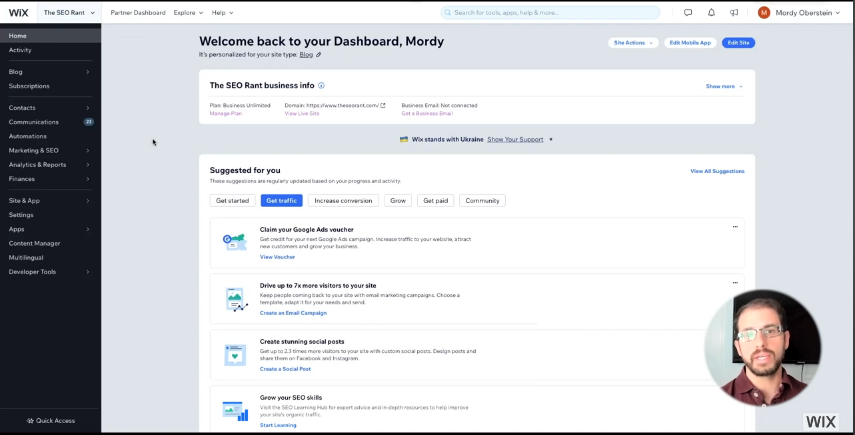855x435 pixels.
Task: Click Create a Social Post link
Action: (x=285, y=369)
